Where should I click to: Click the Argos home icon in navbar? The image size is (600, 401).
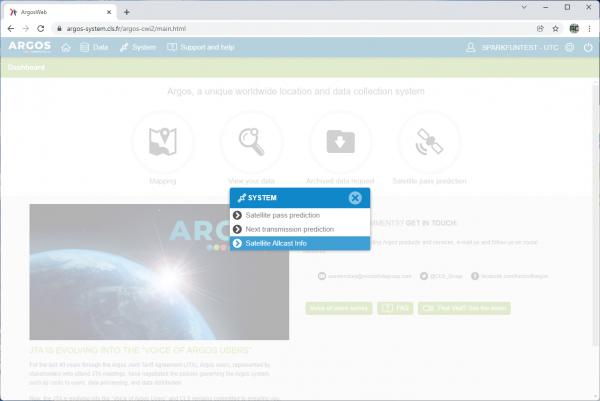tap(66, 47)
